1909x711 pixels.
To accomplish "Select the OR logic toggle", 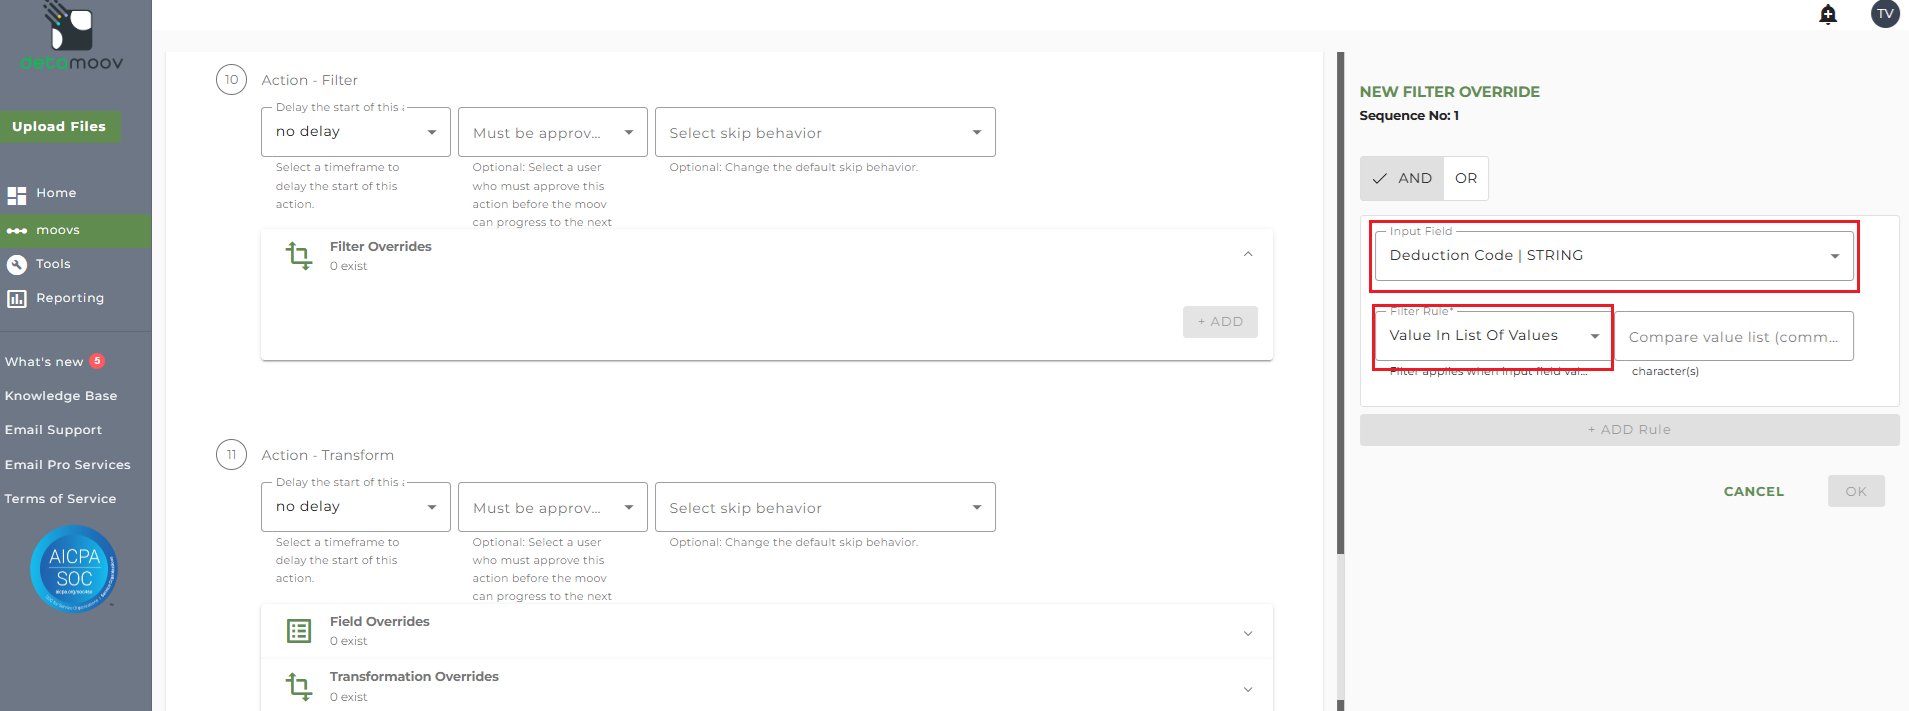I will coord(1466,178).
